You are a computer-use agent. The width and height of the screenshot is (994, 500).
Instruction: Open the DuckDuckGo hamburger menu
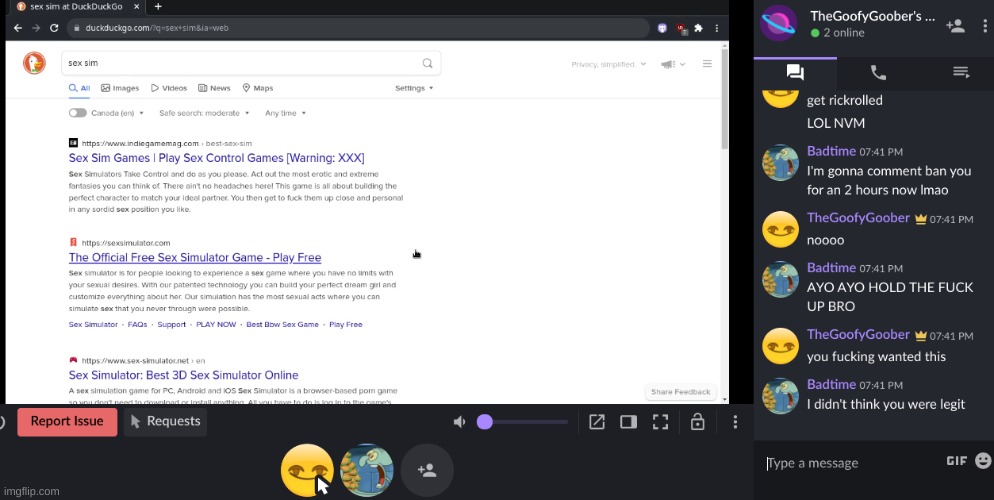[x=707, y=63]
